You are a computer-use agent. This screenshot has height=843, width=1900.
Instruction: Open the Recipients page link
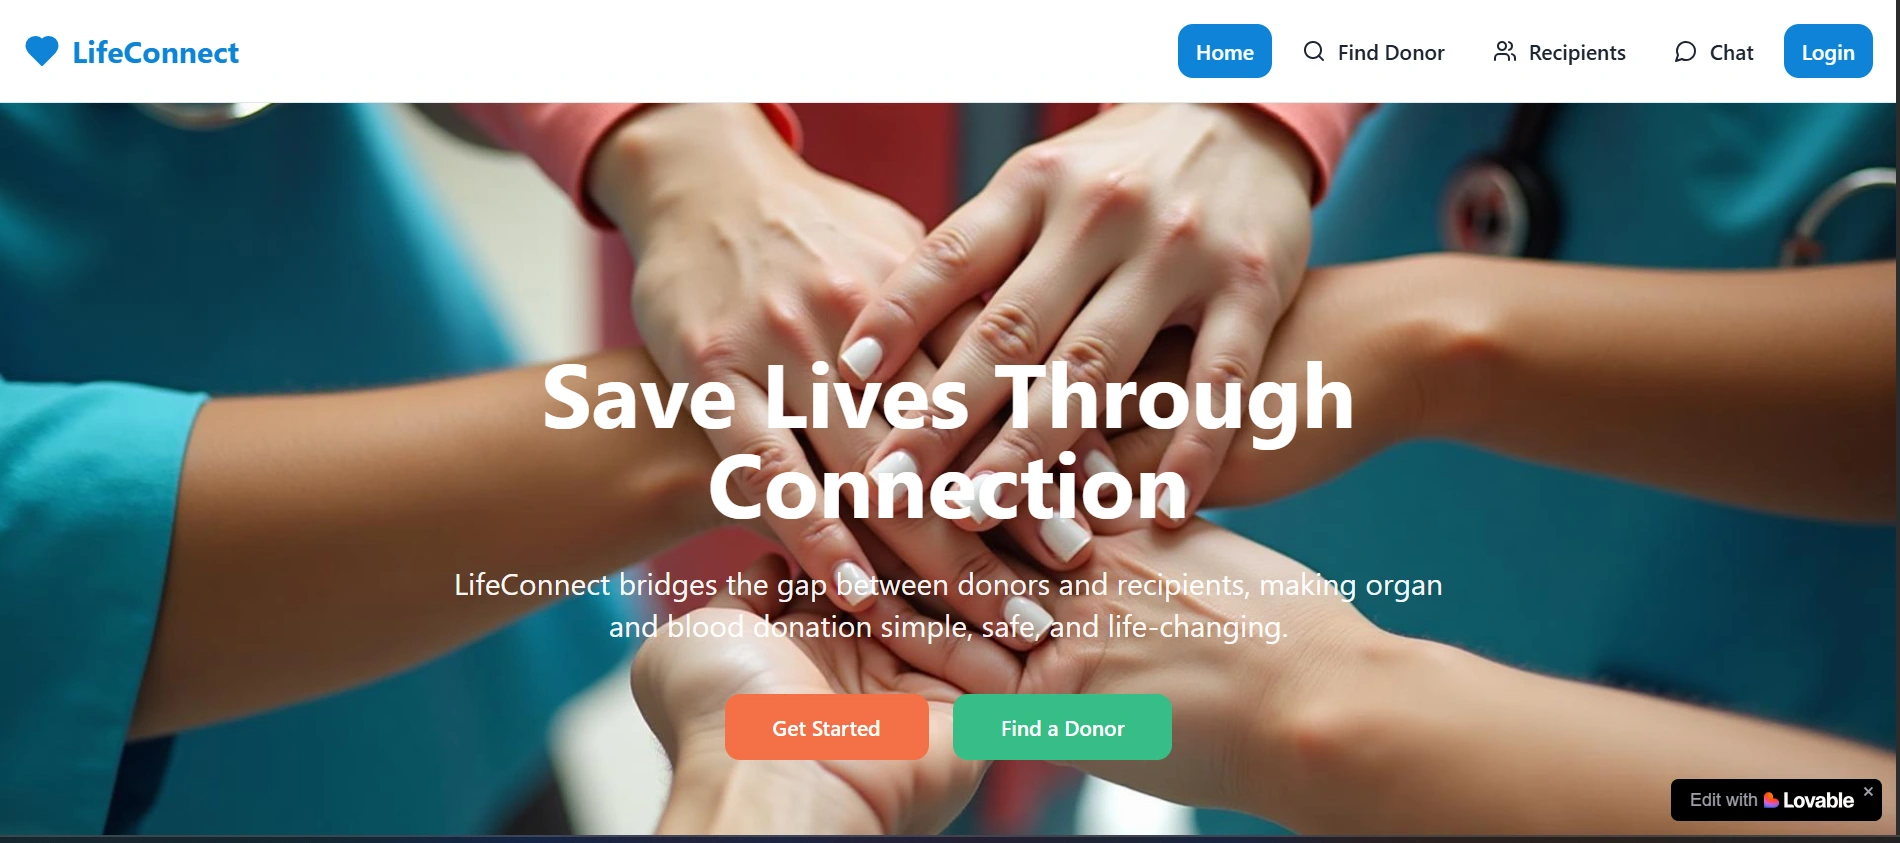pyautogui.click(x=1559, y=51)
